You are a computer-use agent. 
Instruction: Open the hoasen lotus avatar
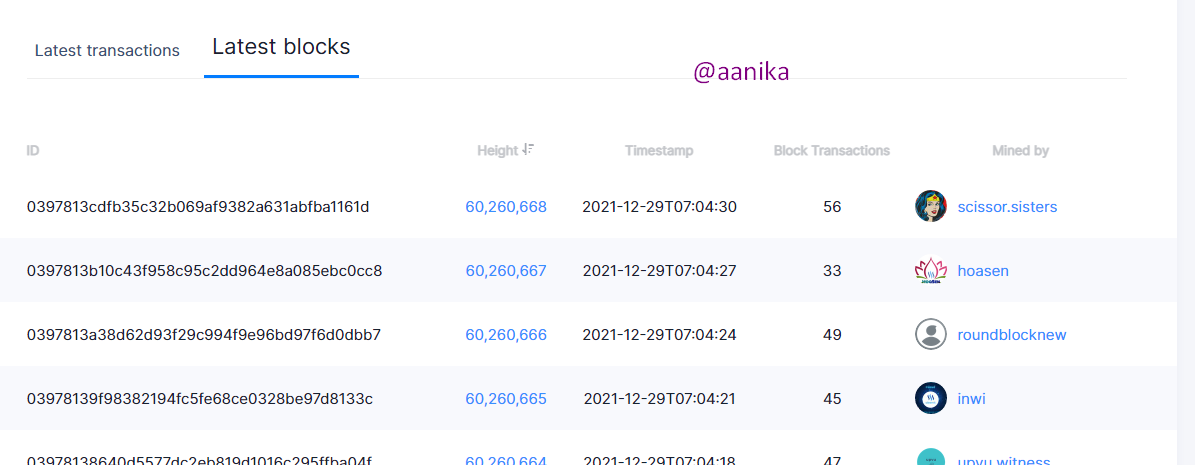pos(931,271)
